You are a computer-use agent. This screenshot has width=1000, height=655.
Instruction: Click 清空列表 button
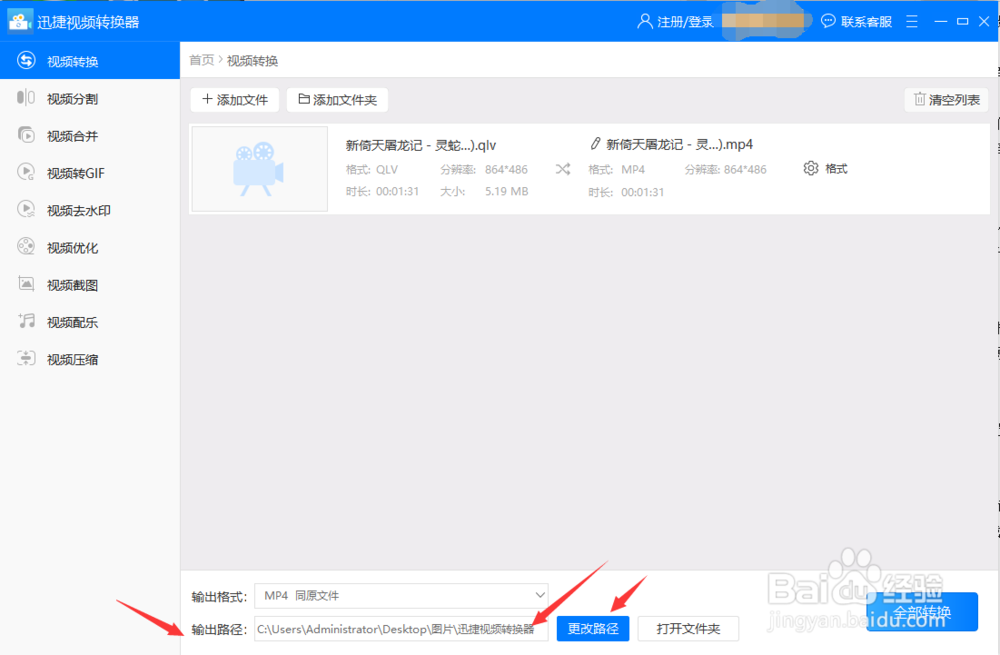[946, 99]
